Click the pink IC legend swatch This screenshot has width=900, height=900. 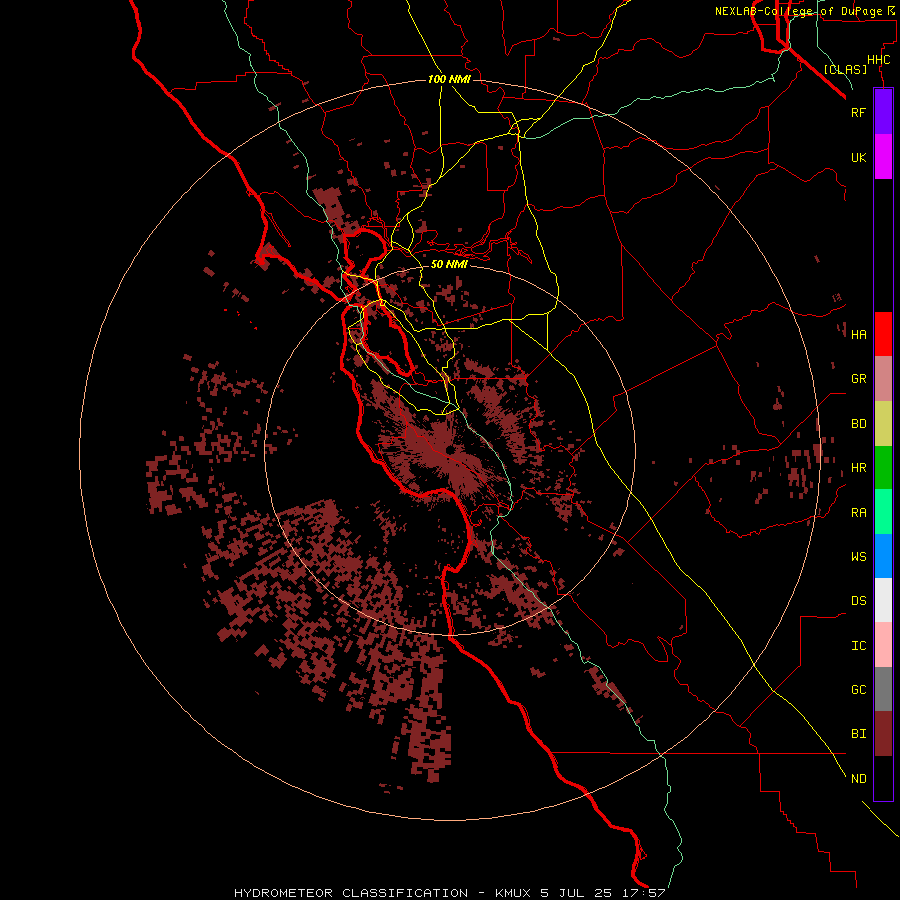883,645
